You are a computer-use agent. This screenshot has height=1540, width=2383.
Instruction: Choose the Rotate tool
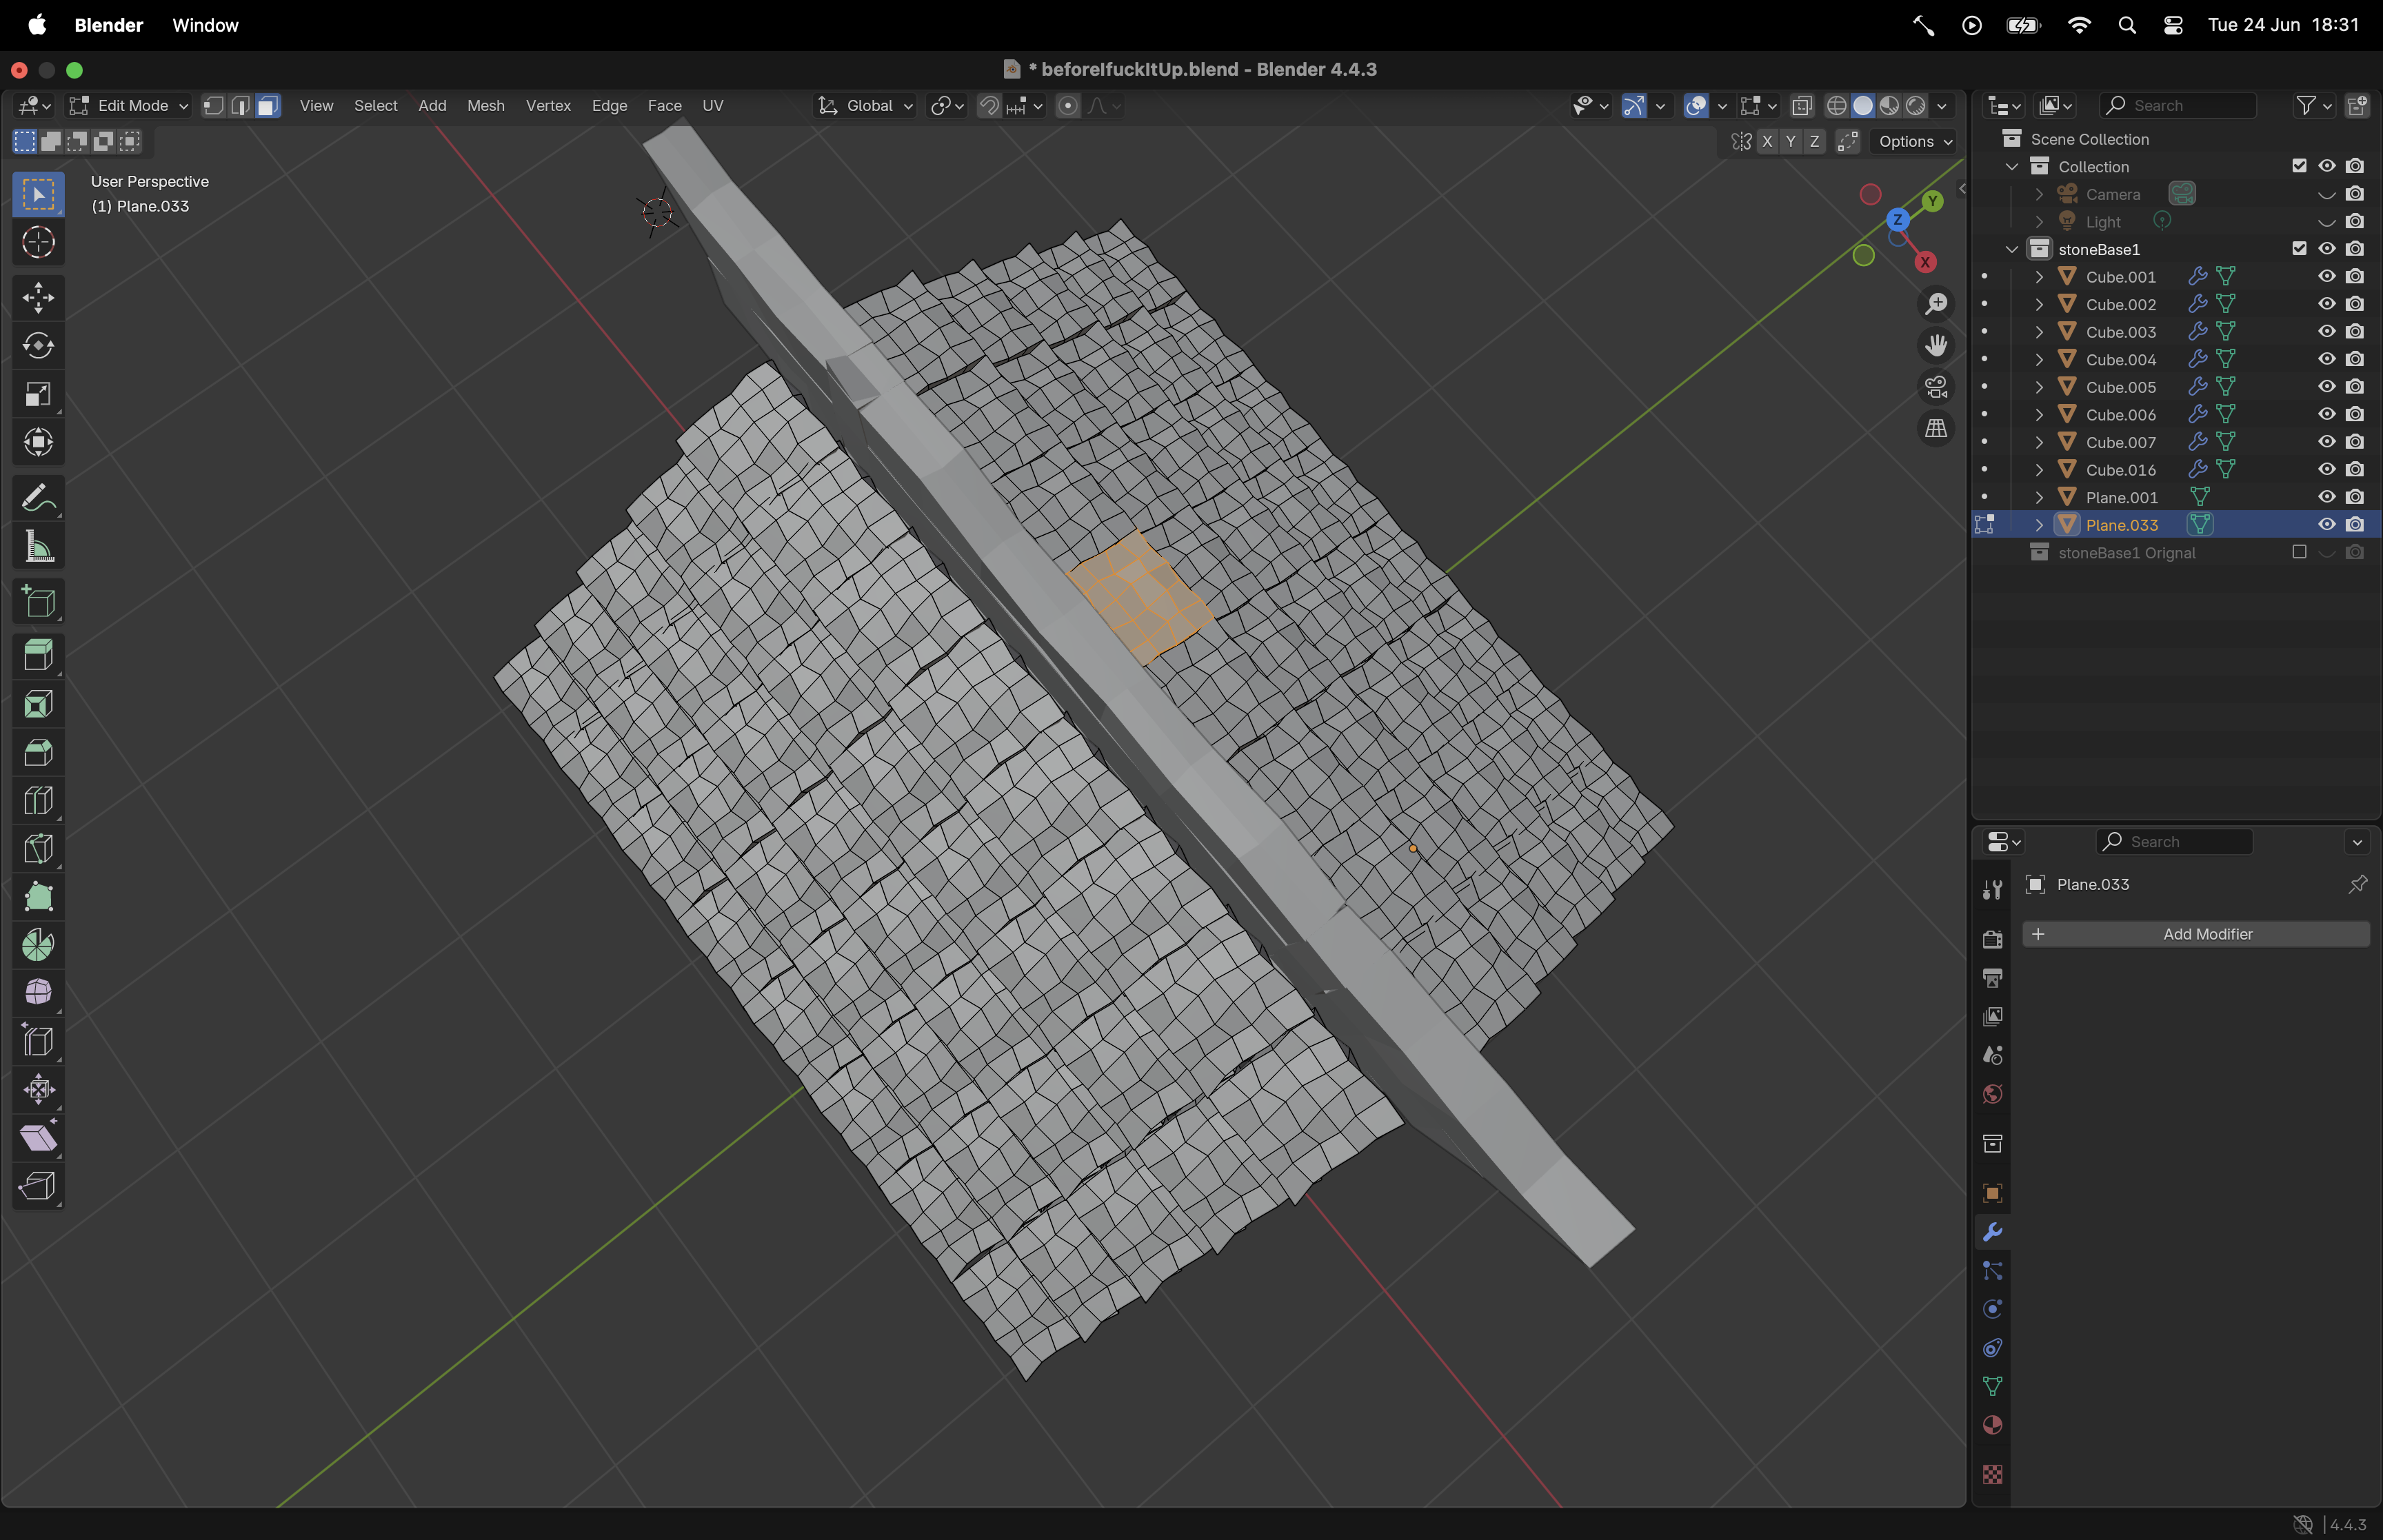coord(38,346)
